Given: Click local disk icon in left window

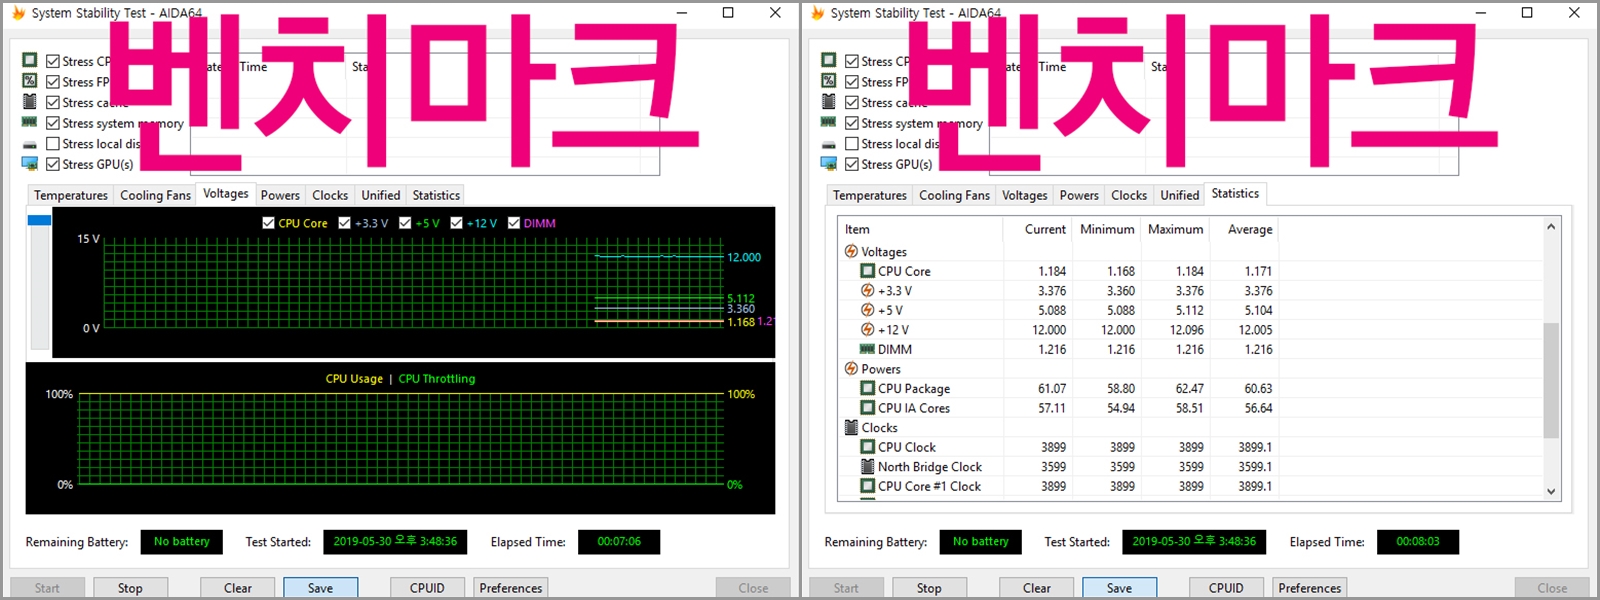Looking at the screenshot, I should (x=30, y=144).
